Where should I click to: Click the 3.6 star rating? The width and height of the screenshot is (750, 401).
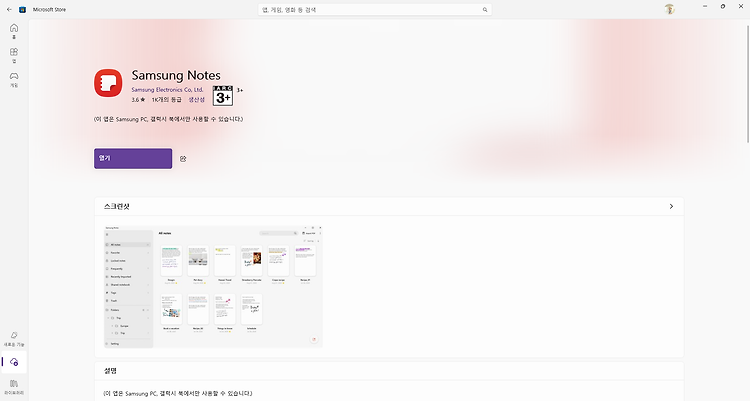click(138, 100)
